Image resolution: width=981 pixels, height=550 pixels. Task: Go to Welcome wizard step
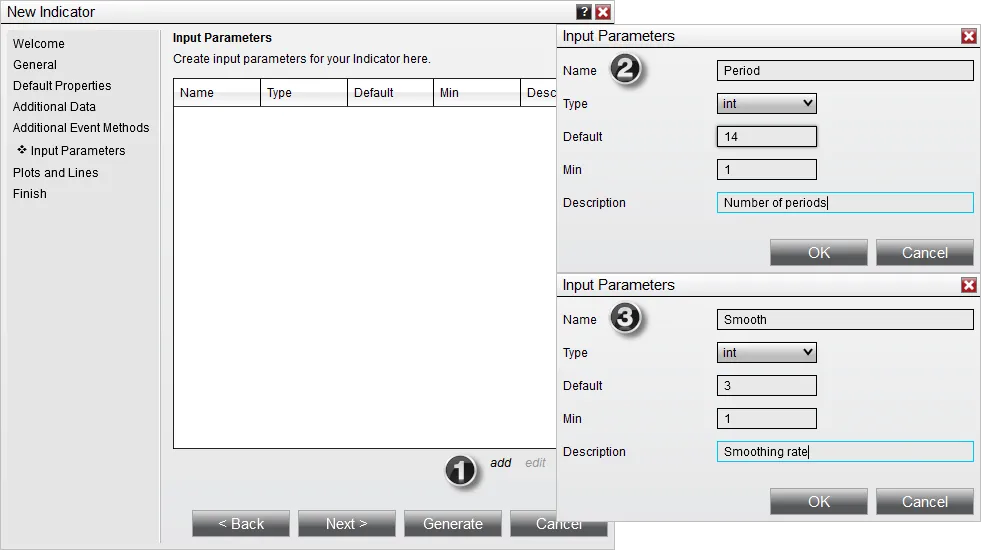(39, 44)
